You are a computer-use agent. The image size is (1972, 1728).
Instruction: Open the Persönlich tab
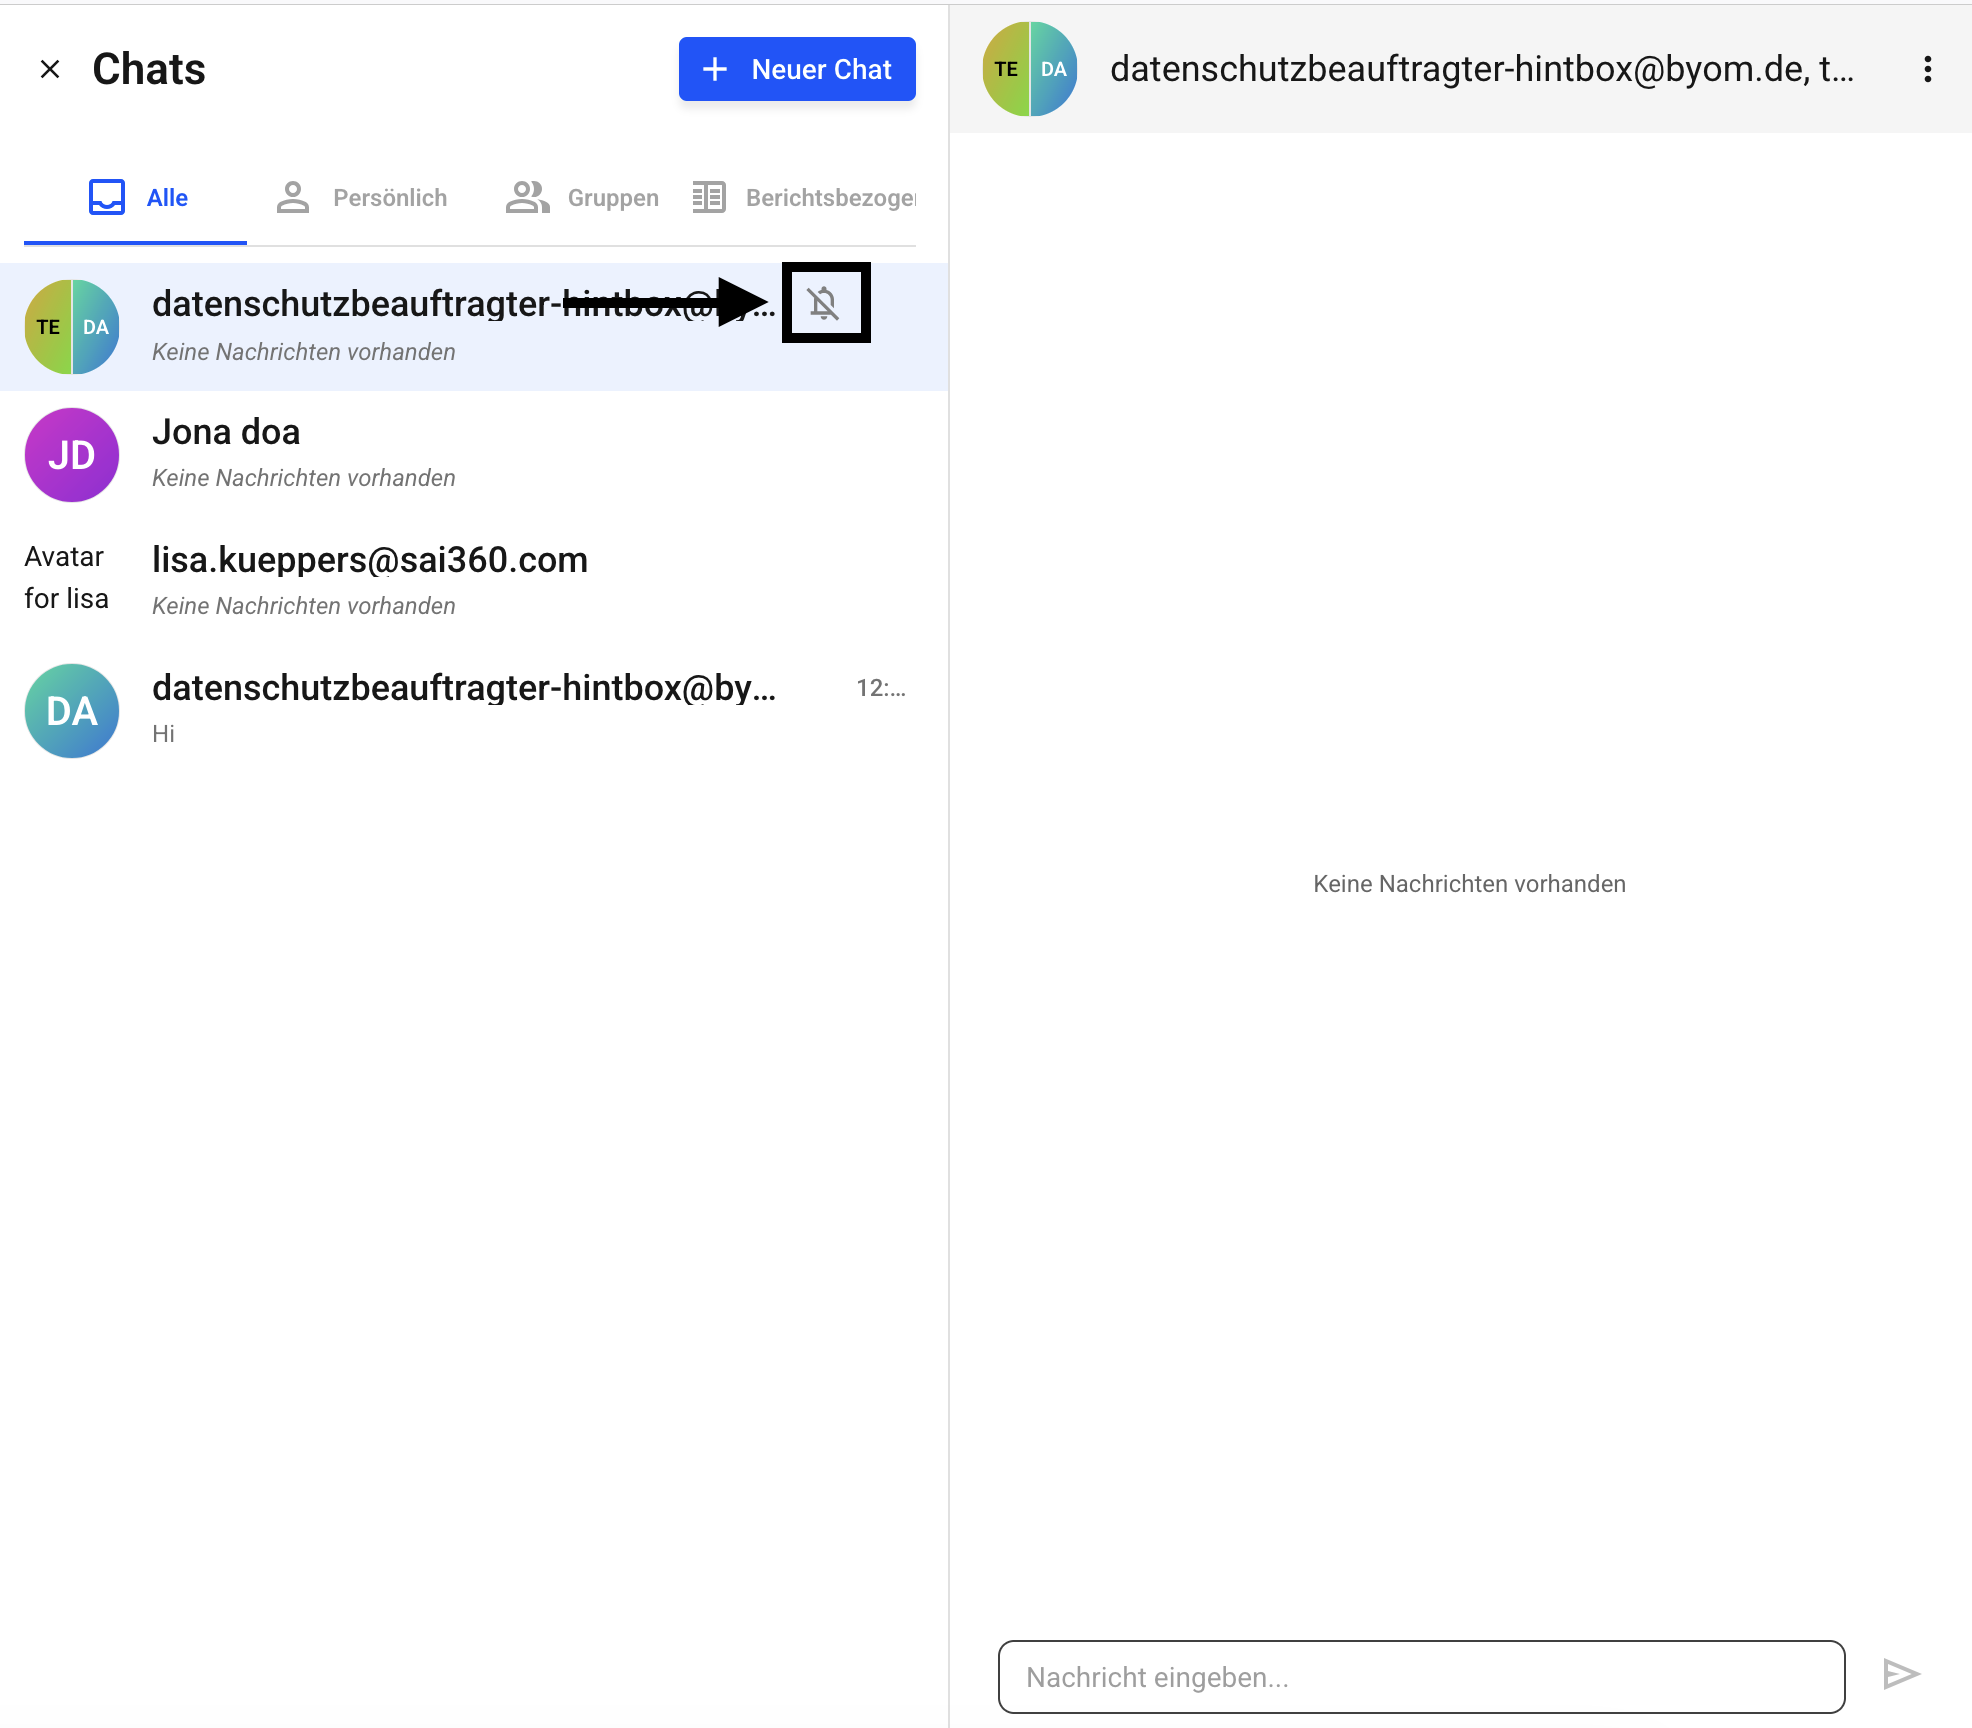click(x=362, y=198)
